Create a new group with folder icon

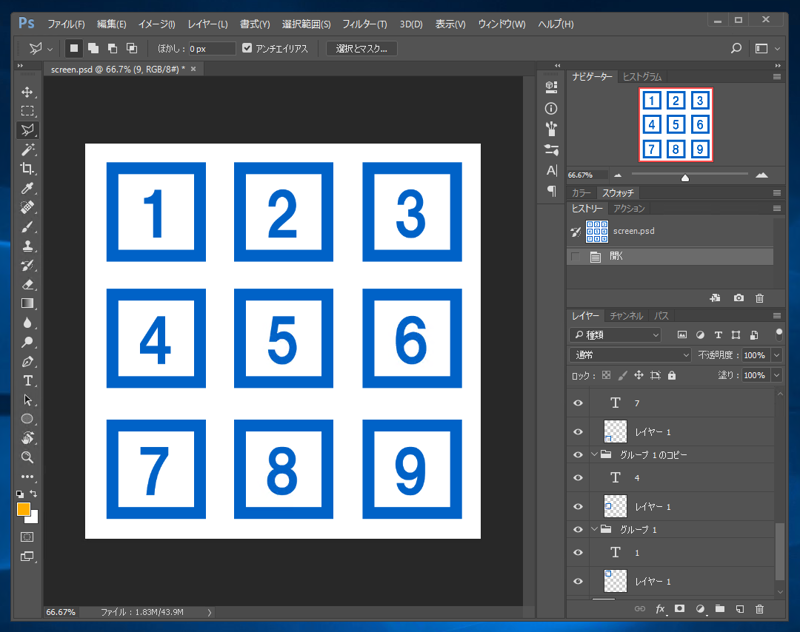pyautogui.click(x=719, y=608)
